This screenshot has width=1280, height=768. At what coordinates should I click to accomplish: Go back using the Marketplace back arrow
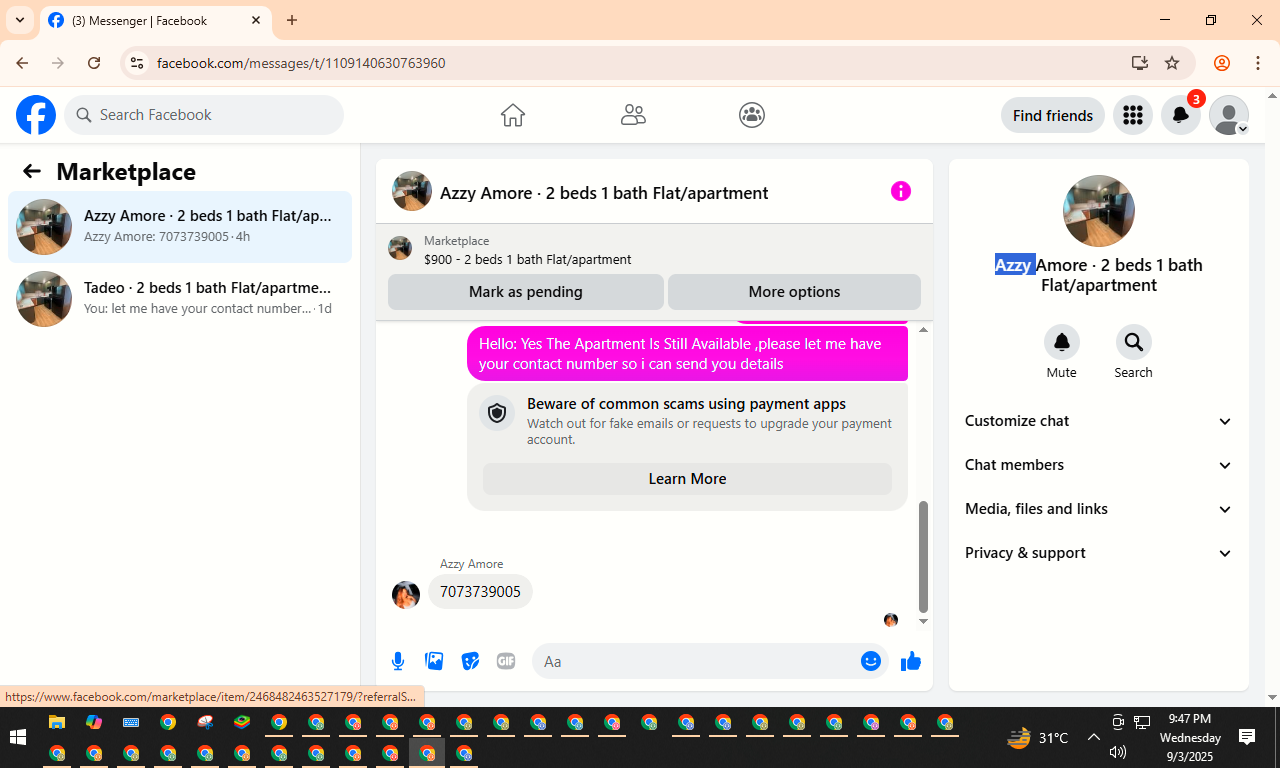pos(32,171)
